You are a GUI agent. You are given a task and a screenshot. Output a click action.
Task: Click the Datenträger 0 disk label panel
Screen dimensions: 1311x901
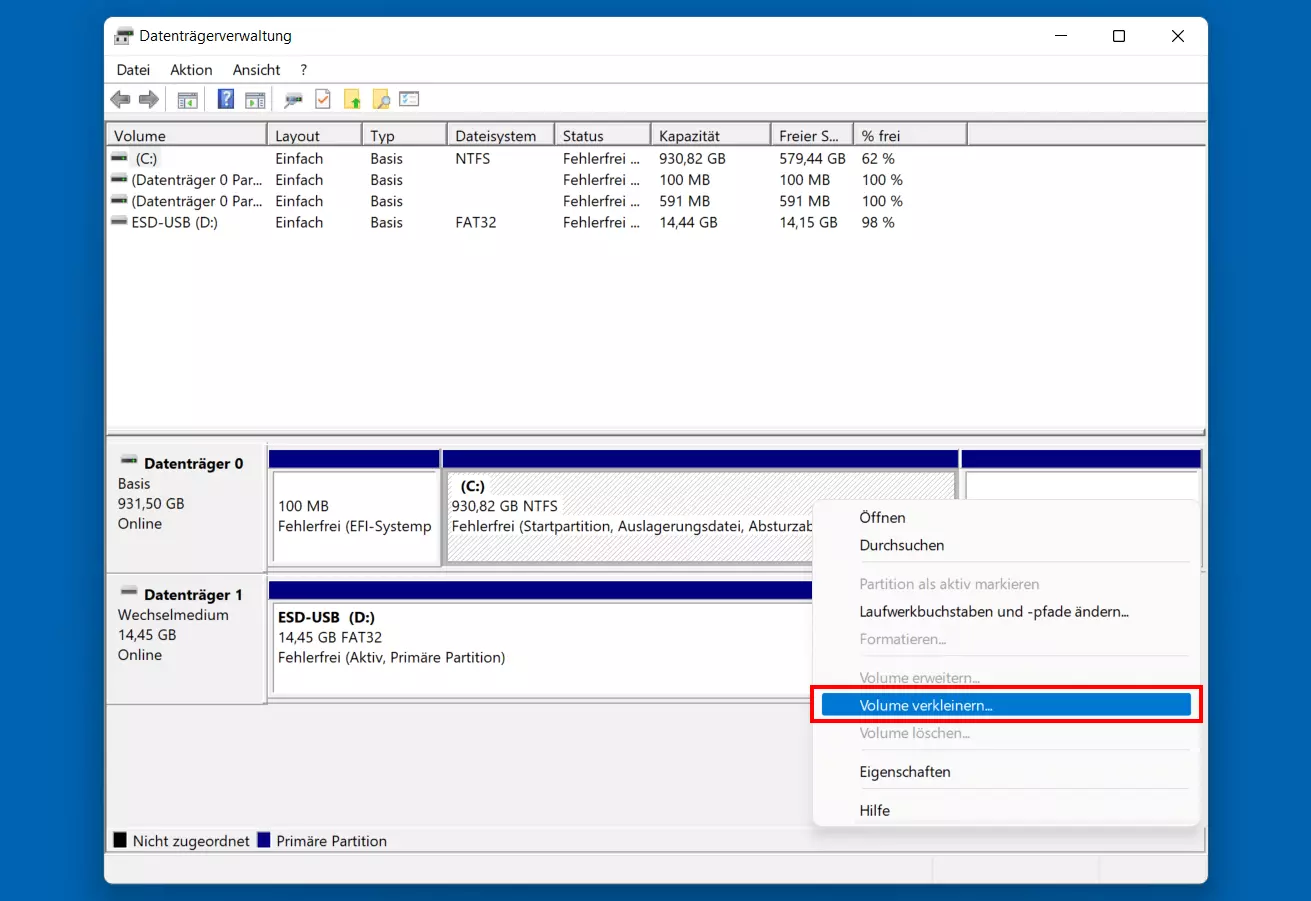186,508
